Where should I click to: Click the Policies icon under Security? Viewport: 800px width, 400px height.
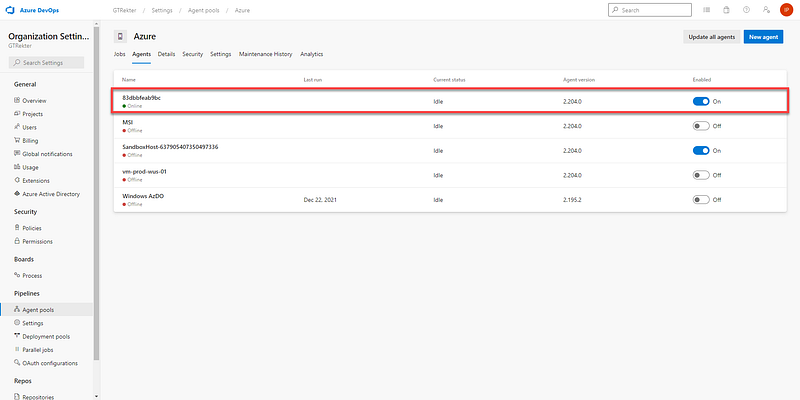pos(17,228)
